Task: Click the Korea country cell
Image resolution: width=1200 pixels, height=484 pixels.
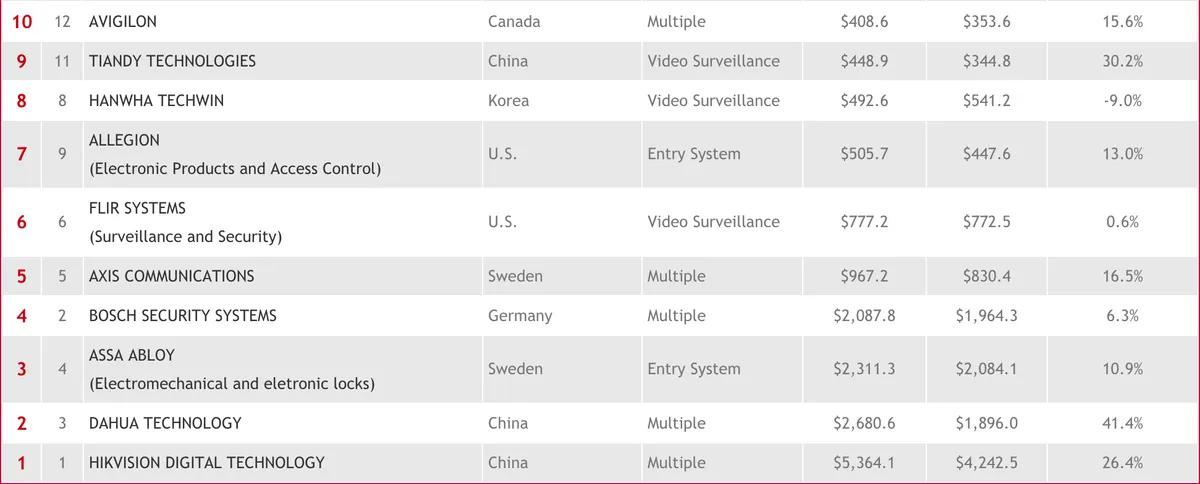Action: [509, 101]
